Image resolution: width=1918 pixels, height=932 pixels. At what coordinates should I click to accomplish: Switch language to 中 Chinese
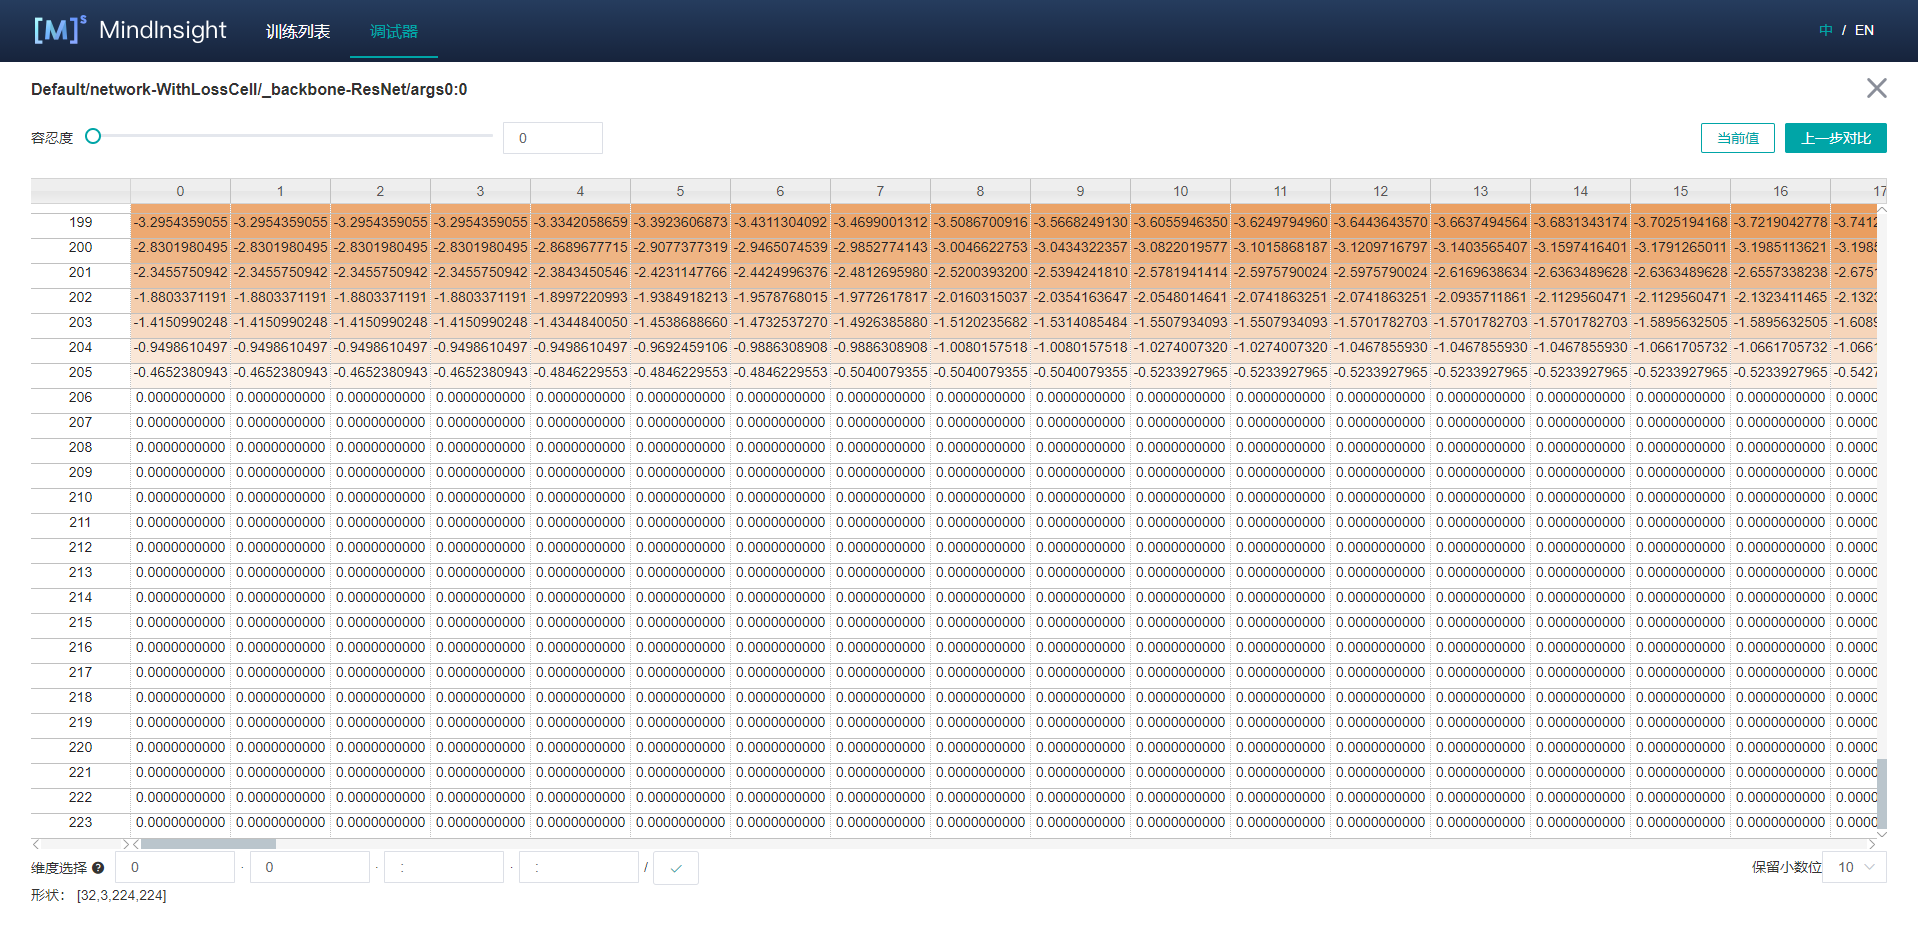click(1826, 30)
